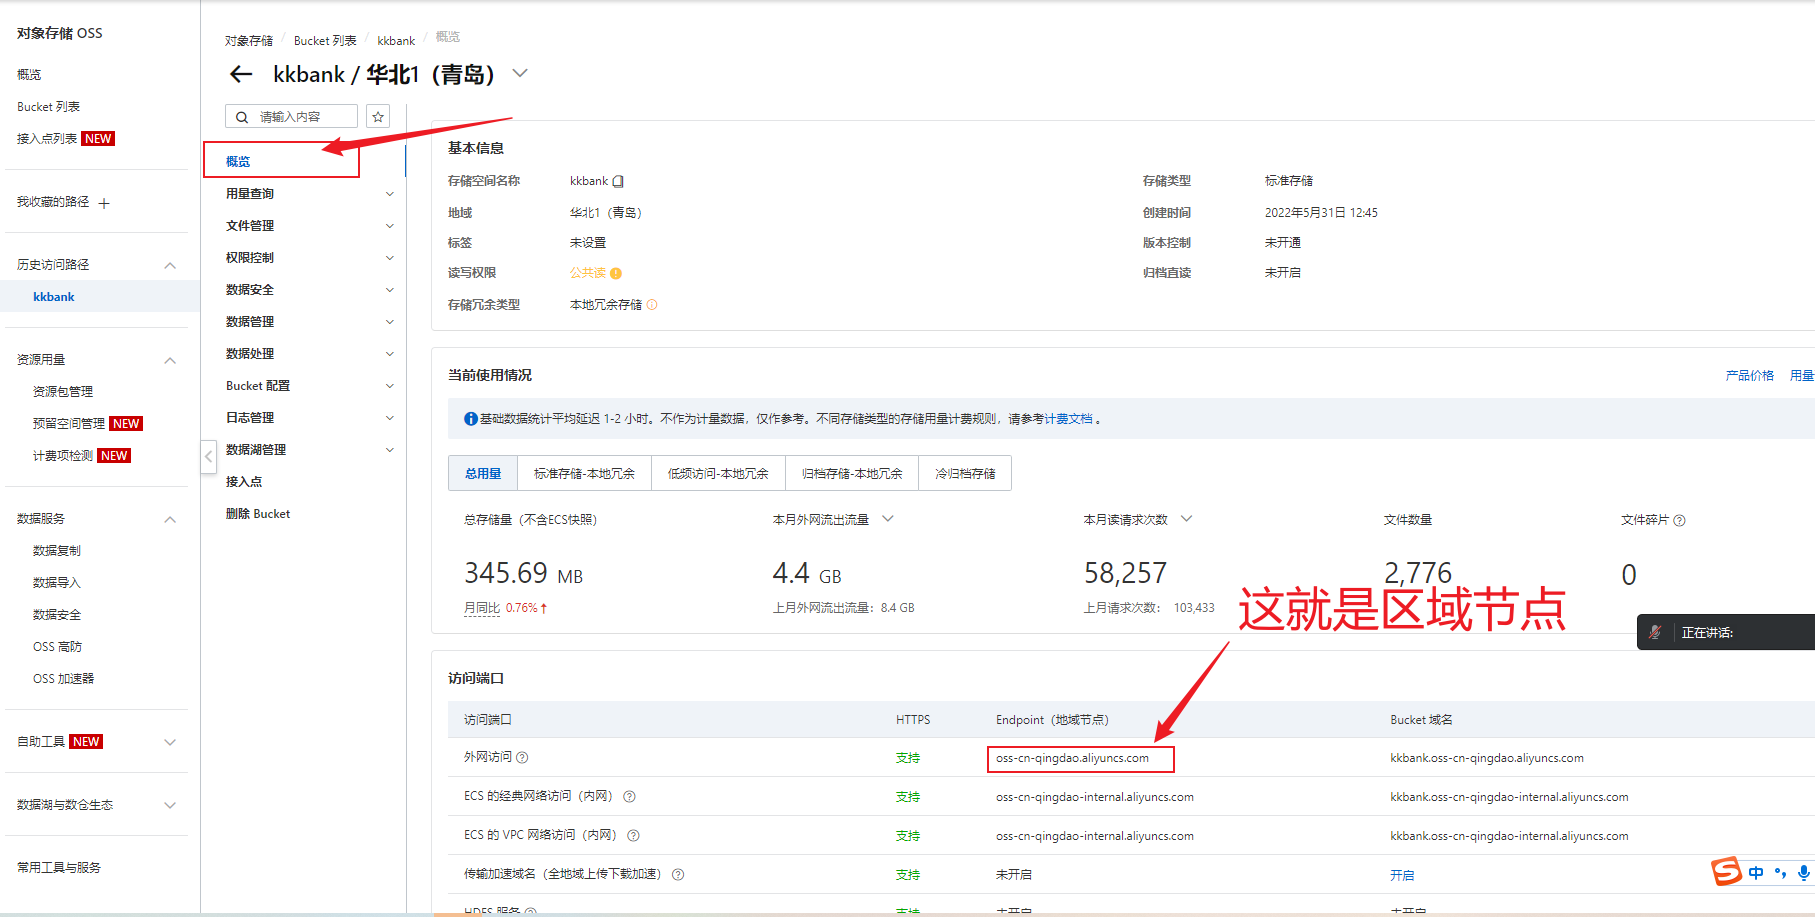
Task: Click the back arrow beside kkbank title
Action: 241,74
